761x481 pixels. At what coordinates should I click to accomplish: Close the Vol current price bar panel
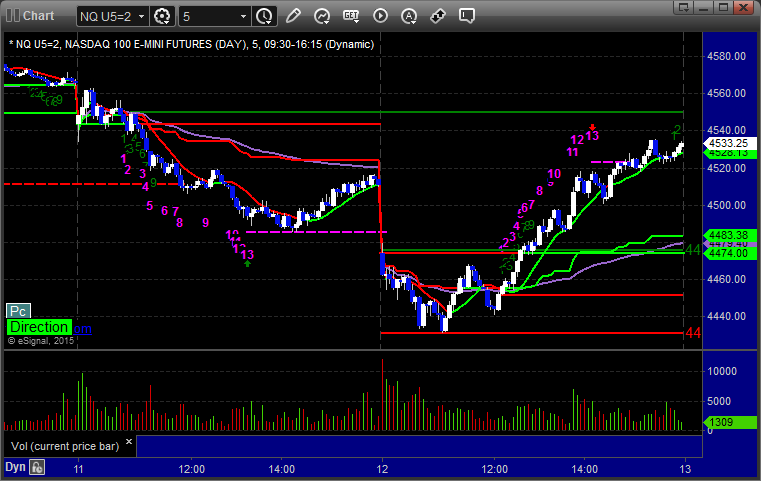129,442
